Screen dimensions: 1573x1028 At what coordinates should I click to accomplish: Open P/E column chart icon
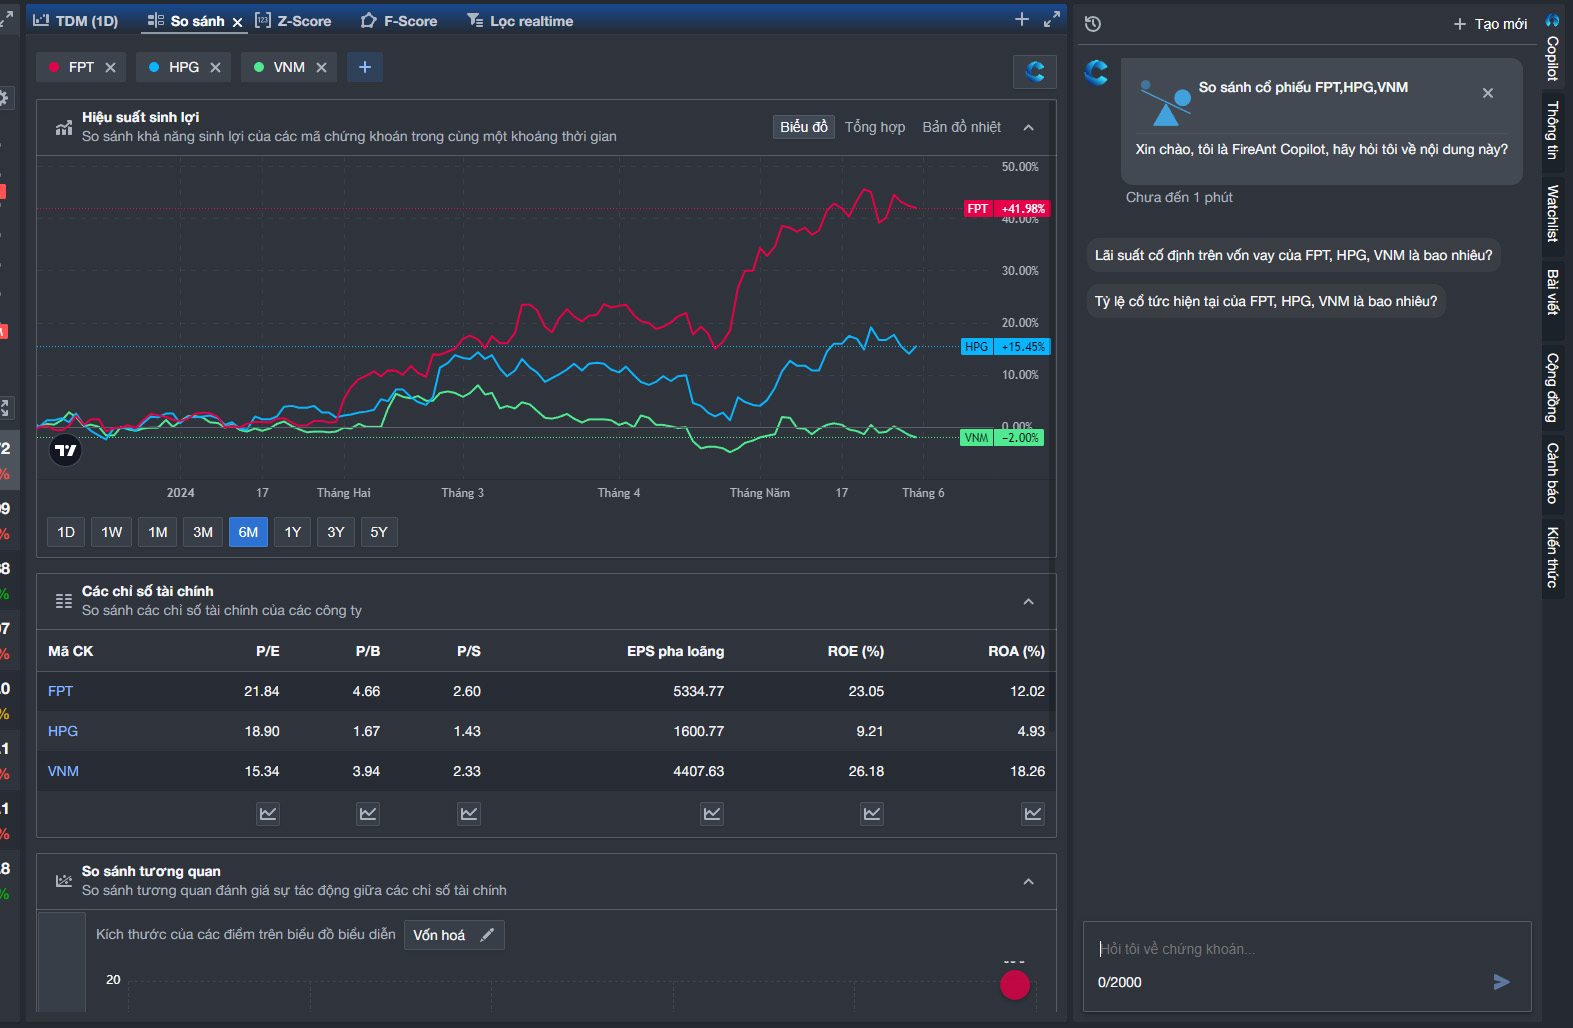click(x=268, y=813)
